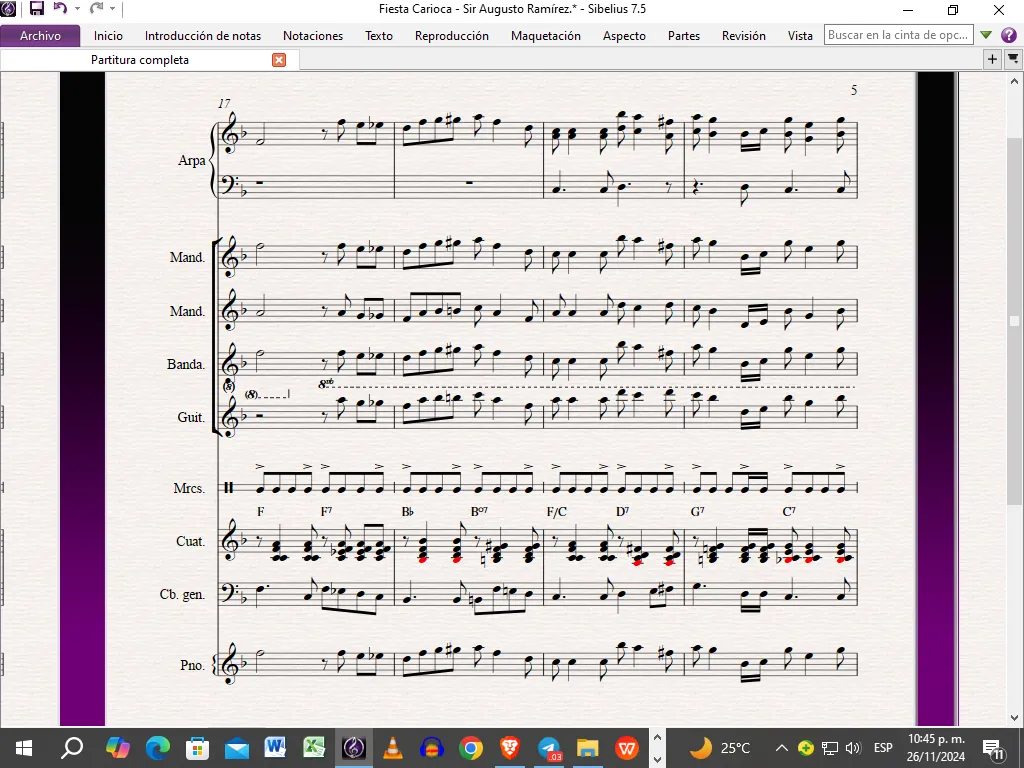The height and width of the screenshot is (768, 1024).
Task: Select the Mrcs. staff label
Action: (x=189, y=488)
